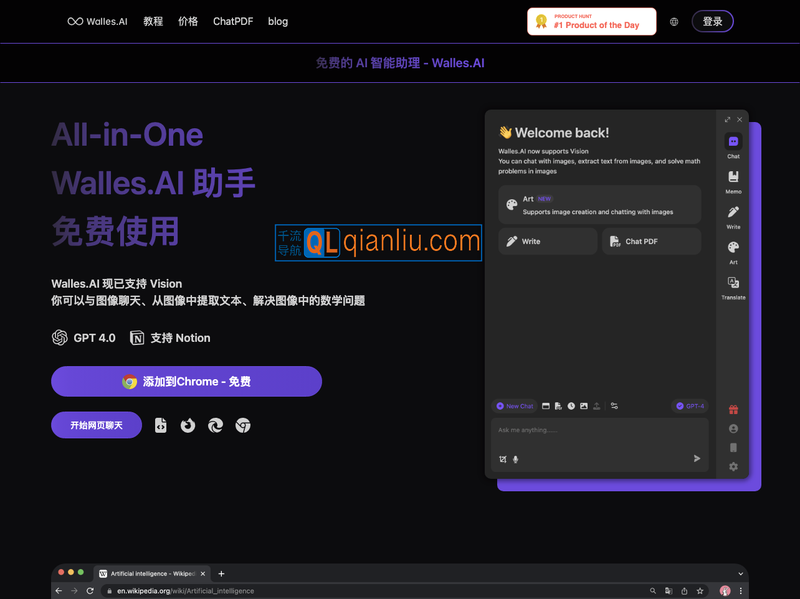The height and width of the screenshot is (599, 800).
Task: Toggle the chat options sliders icon
Action: (x=615, y=406)
